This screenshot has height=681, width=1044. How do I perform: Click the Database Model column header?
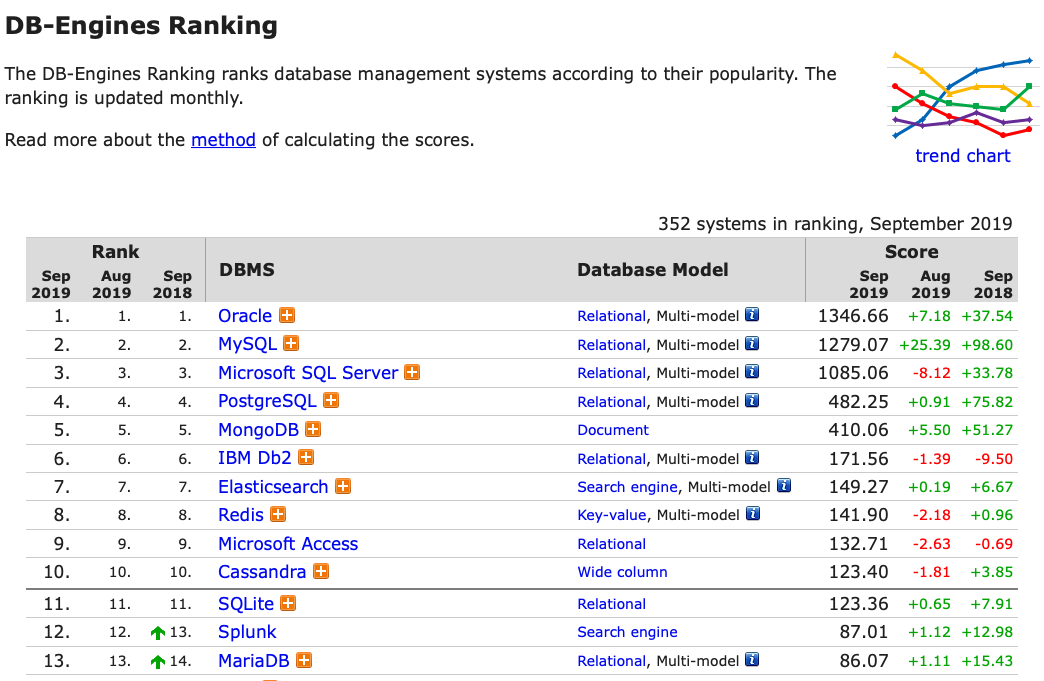coord(652,270)
